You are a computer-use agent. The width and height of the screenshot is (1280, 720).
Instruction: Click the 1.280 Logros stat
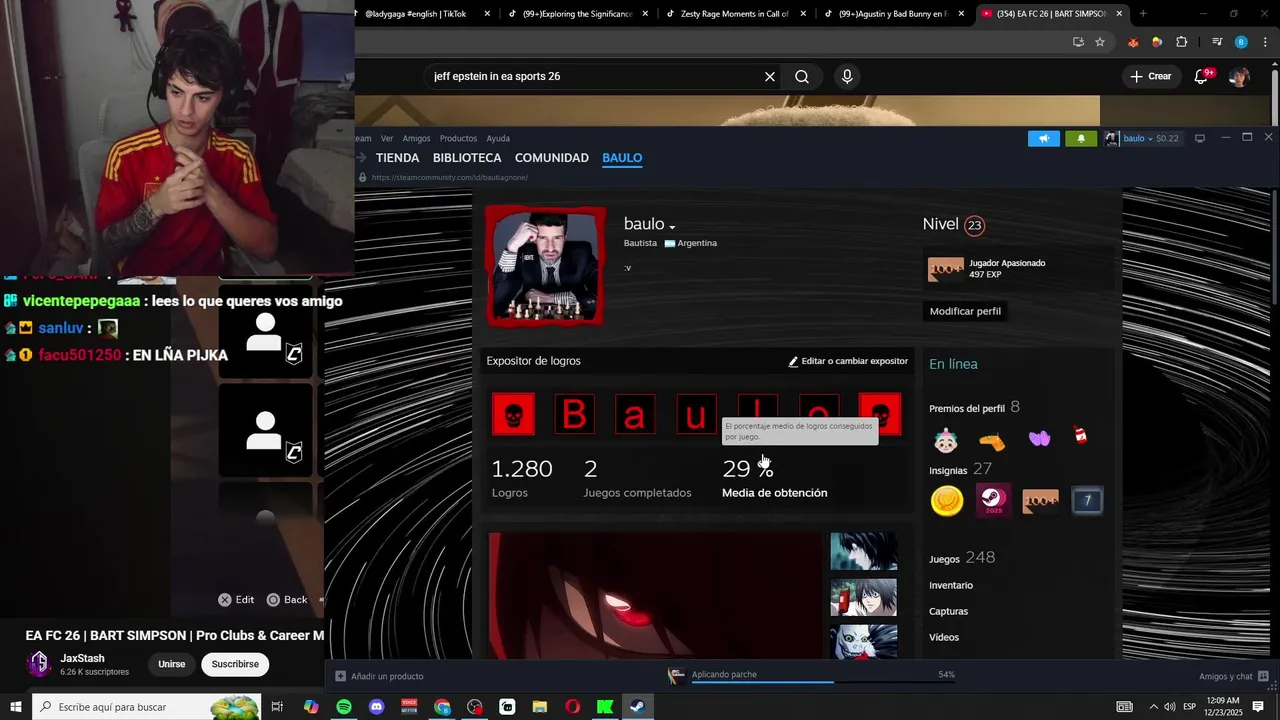click(522, 476)
